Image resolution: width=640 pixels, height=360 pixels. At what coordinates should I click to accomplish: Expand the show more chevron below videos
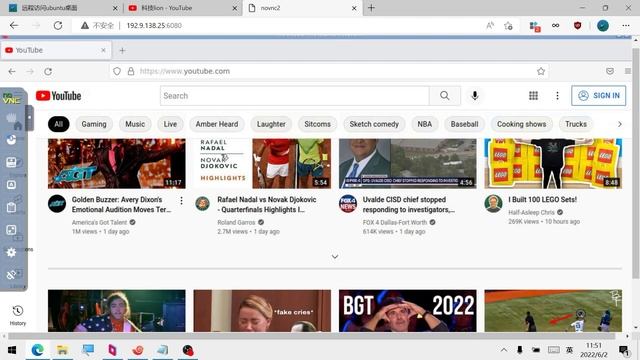(x=335, y=257)
